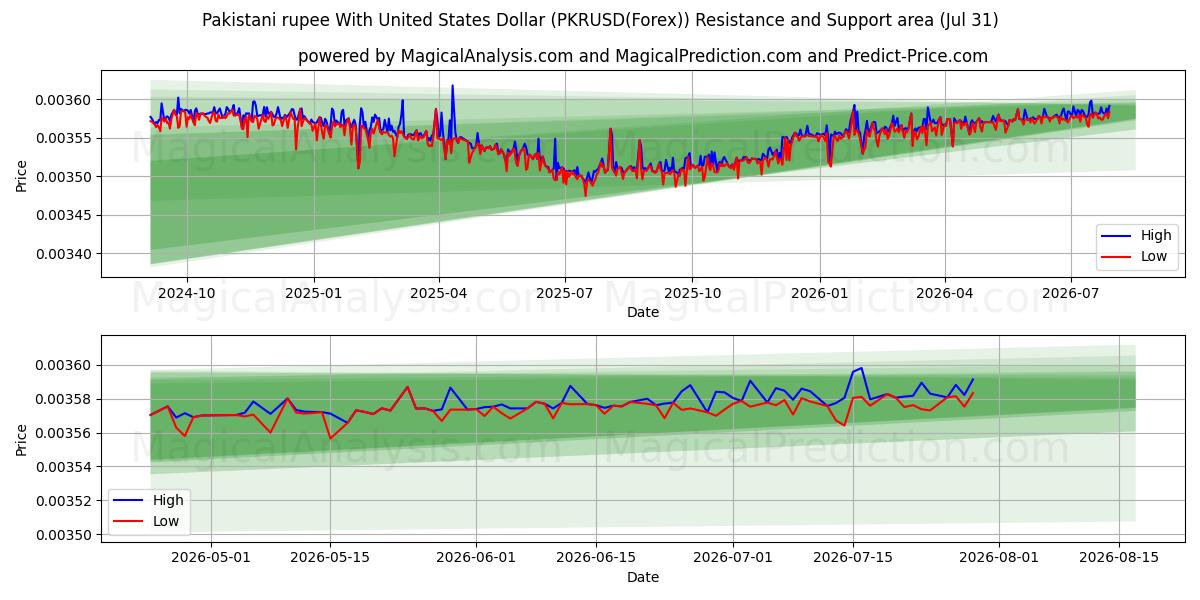The width and height of the screenshot is (1200, 600).
Task: Click the 2026-07-01 tick label
Action: 734,558
